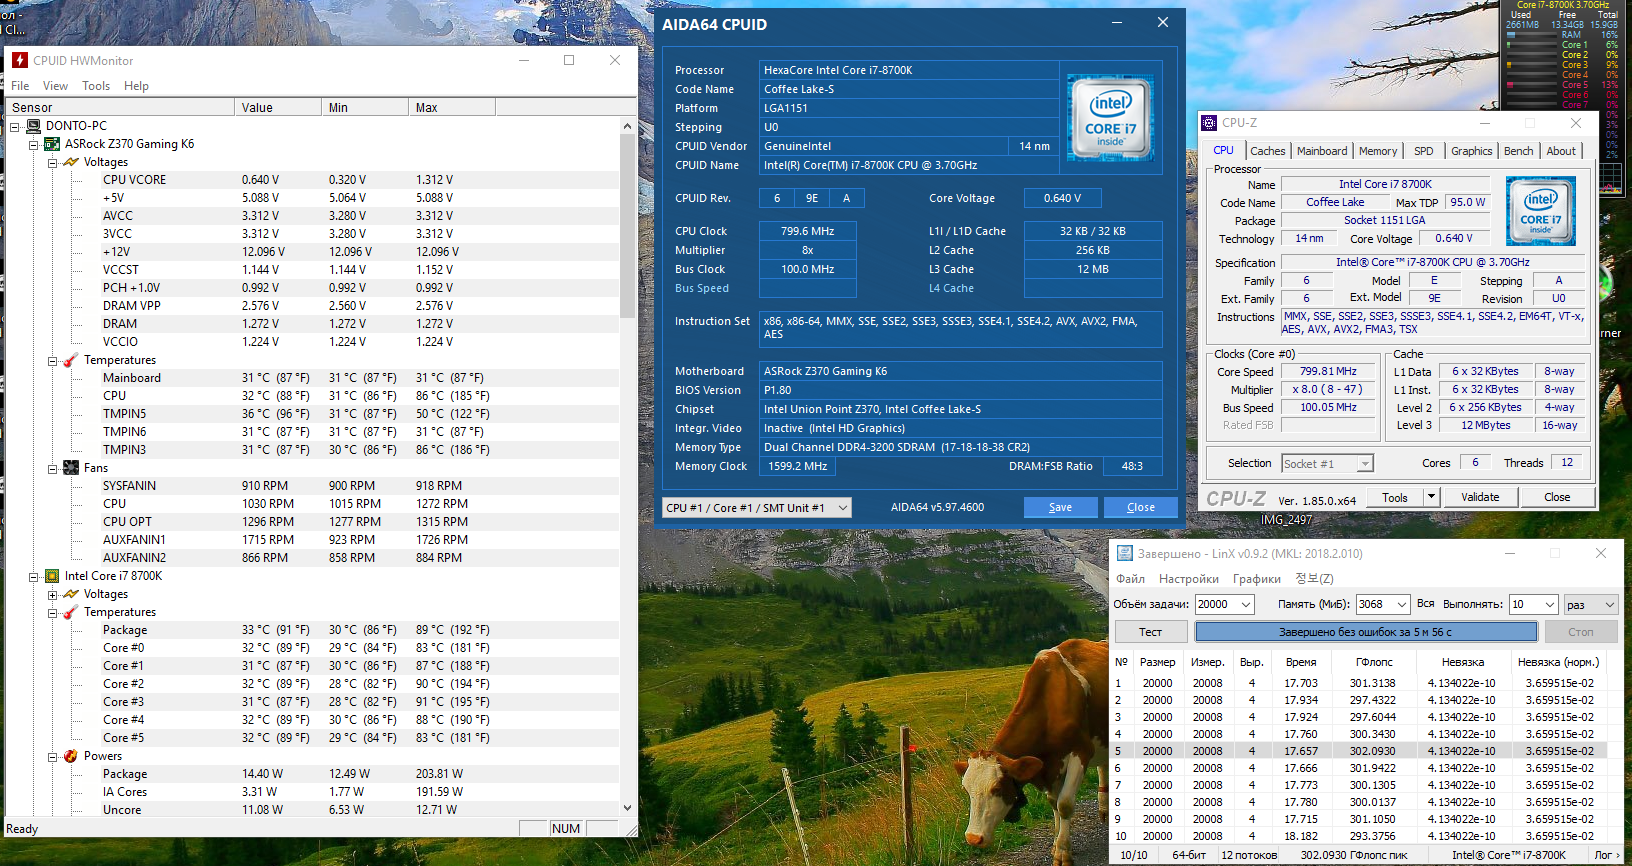Switch to the Bench tab in CPU-Z
This screenshot has height=866, width=1632.
point(1518,151)
